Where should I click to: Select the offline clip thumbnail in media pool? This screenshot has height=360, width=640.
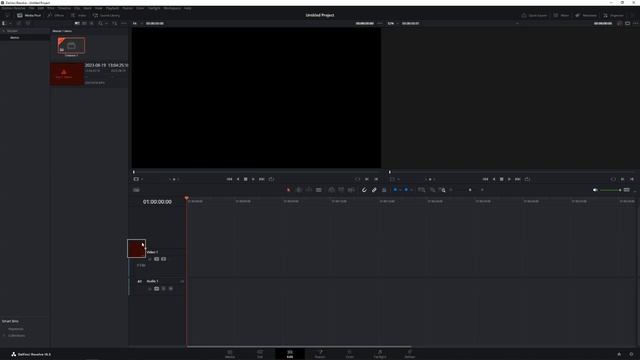67,74
